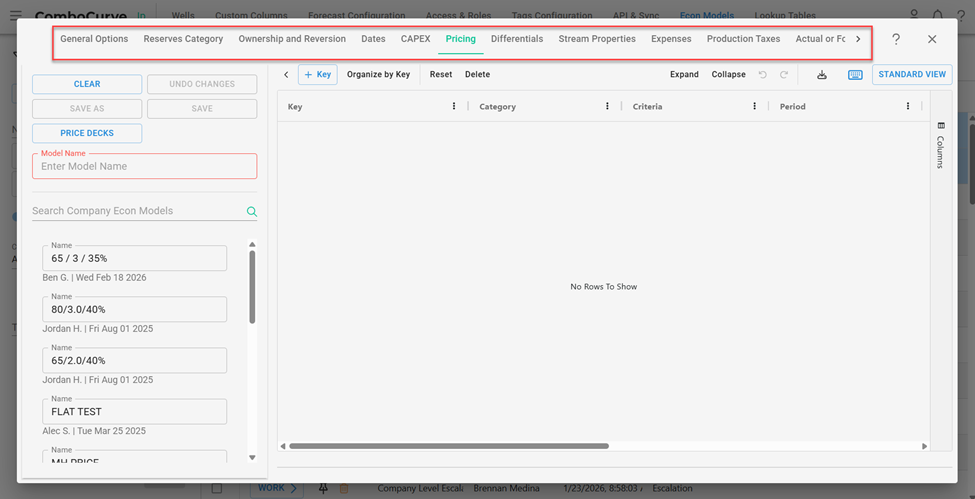Open keyboard shortcuts icon
The image size is (975, 499).
click(855, 75)
